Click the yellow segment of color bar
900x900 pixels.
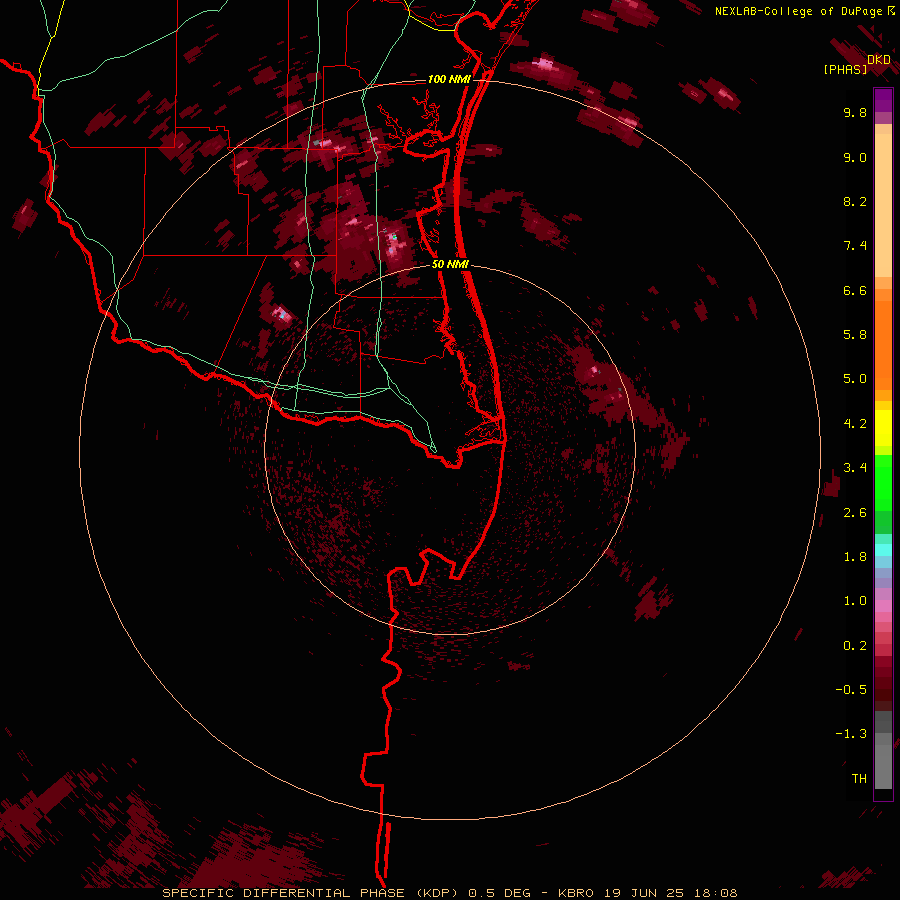(x=883, y=428)
